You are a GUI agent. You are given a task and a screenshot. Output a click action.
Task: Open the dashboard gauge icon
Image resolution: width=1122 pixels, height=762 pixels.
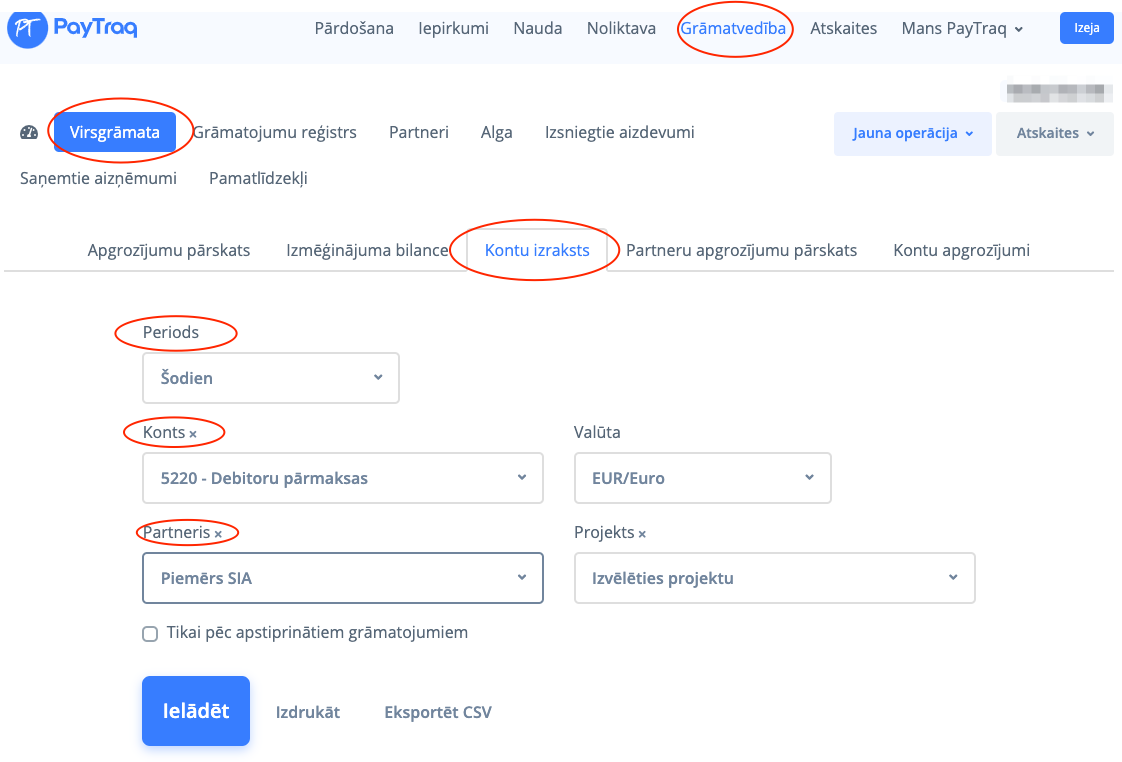point(29,133)
